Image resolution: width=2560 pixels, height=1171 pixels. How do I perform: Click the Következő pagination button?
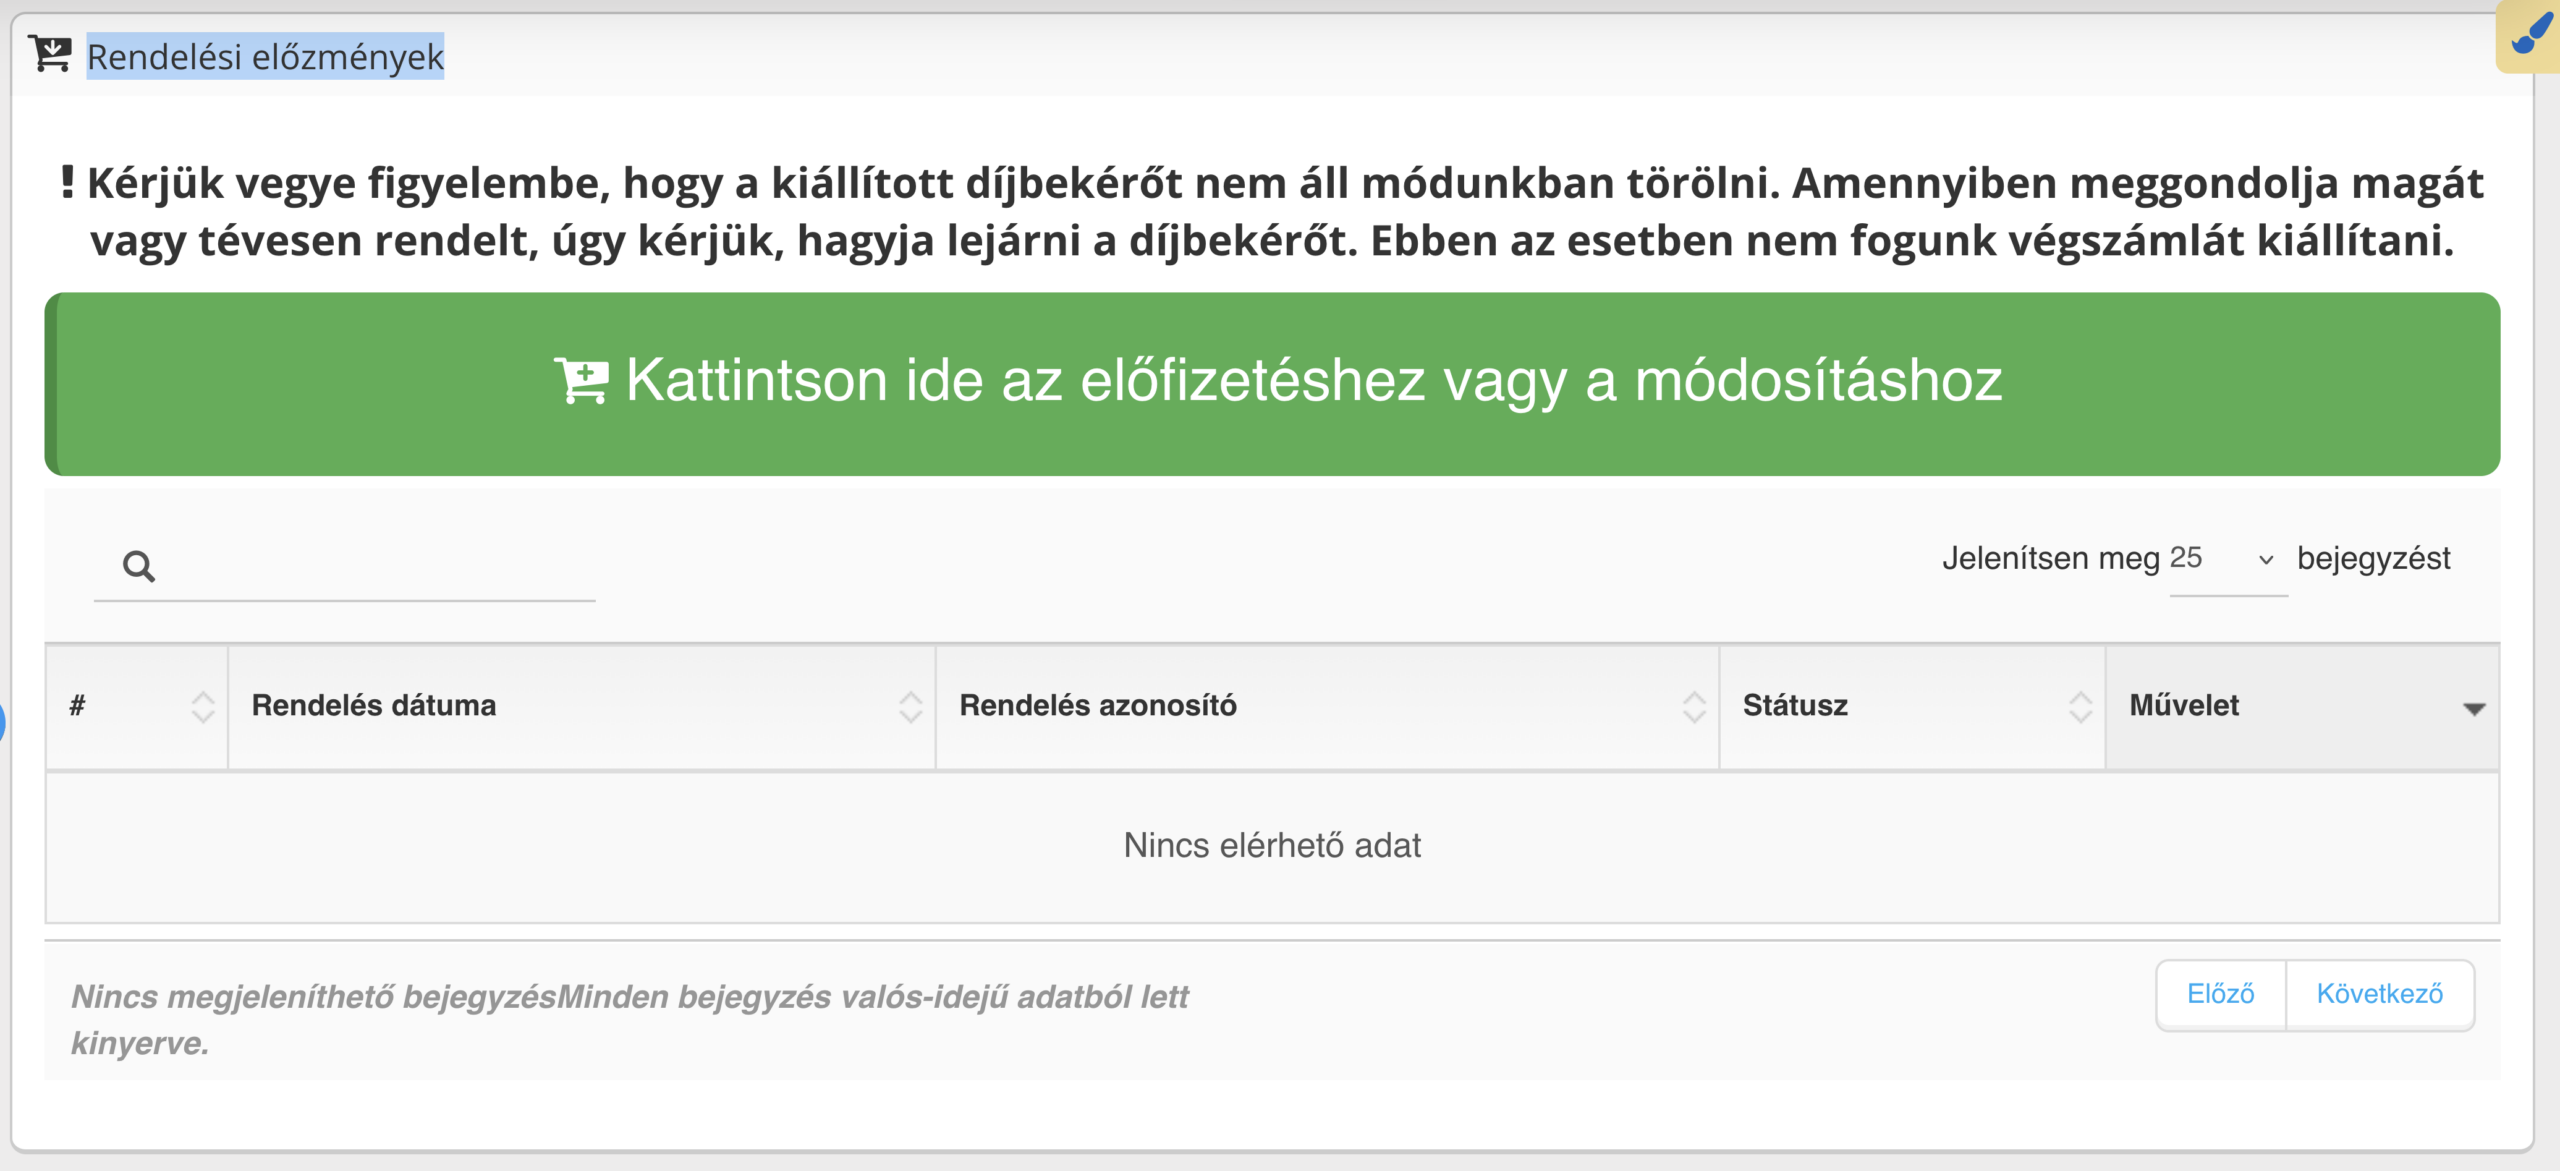click(x=2380, y=994)
